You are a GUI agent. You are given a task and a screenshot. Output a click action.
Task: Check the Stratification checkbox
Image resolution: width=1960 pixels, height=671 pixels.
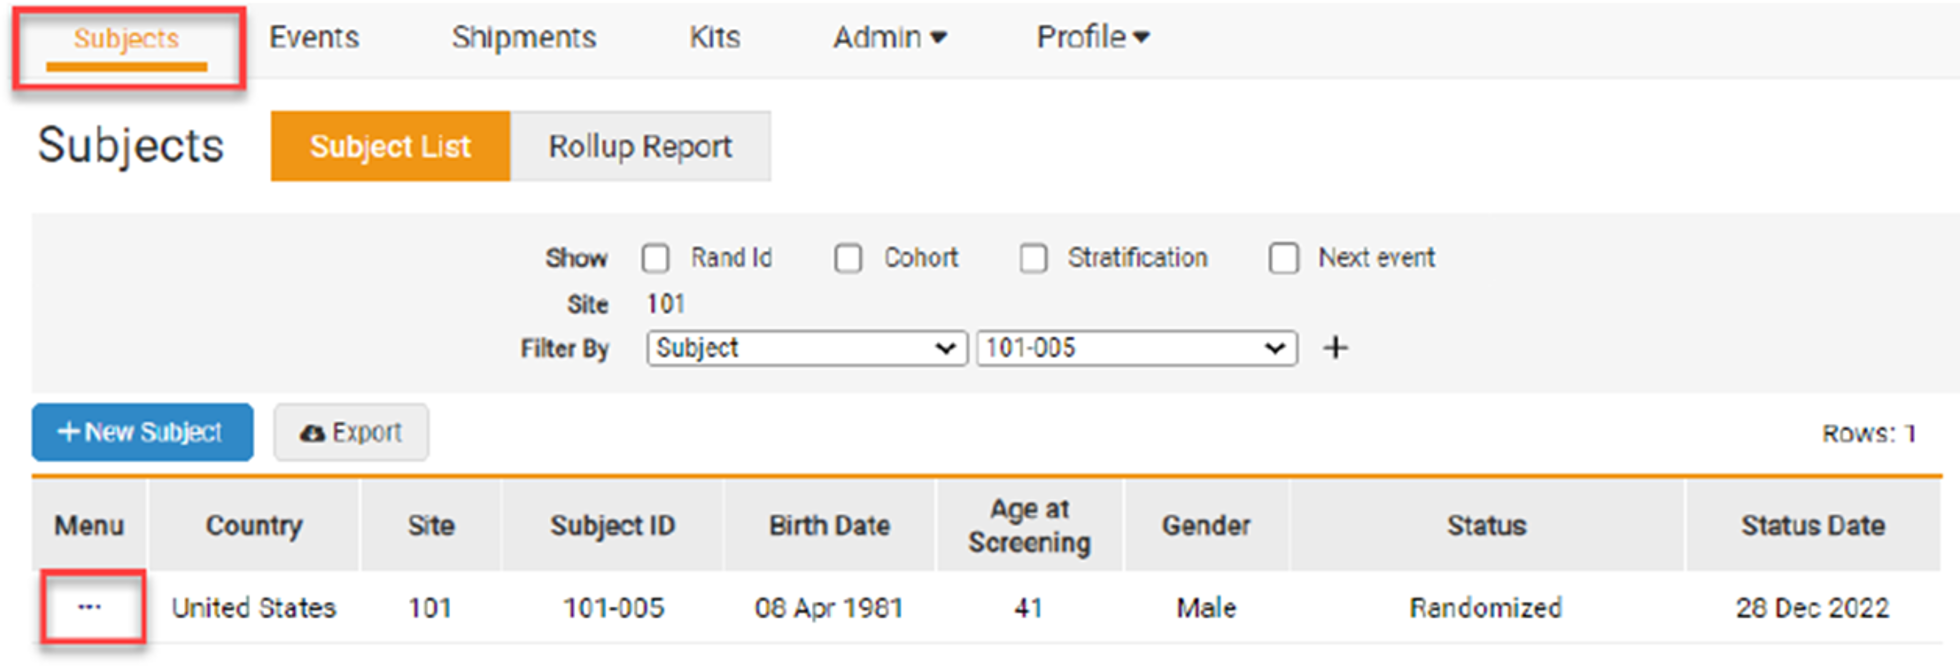click(x=1033, y=258)
